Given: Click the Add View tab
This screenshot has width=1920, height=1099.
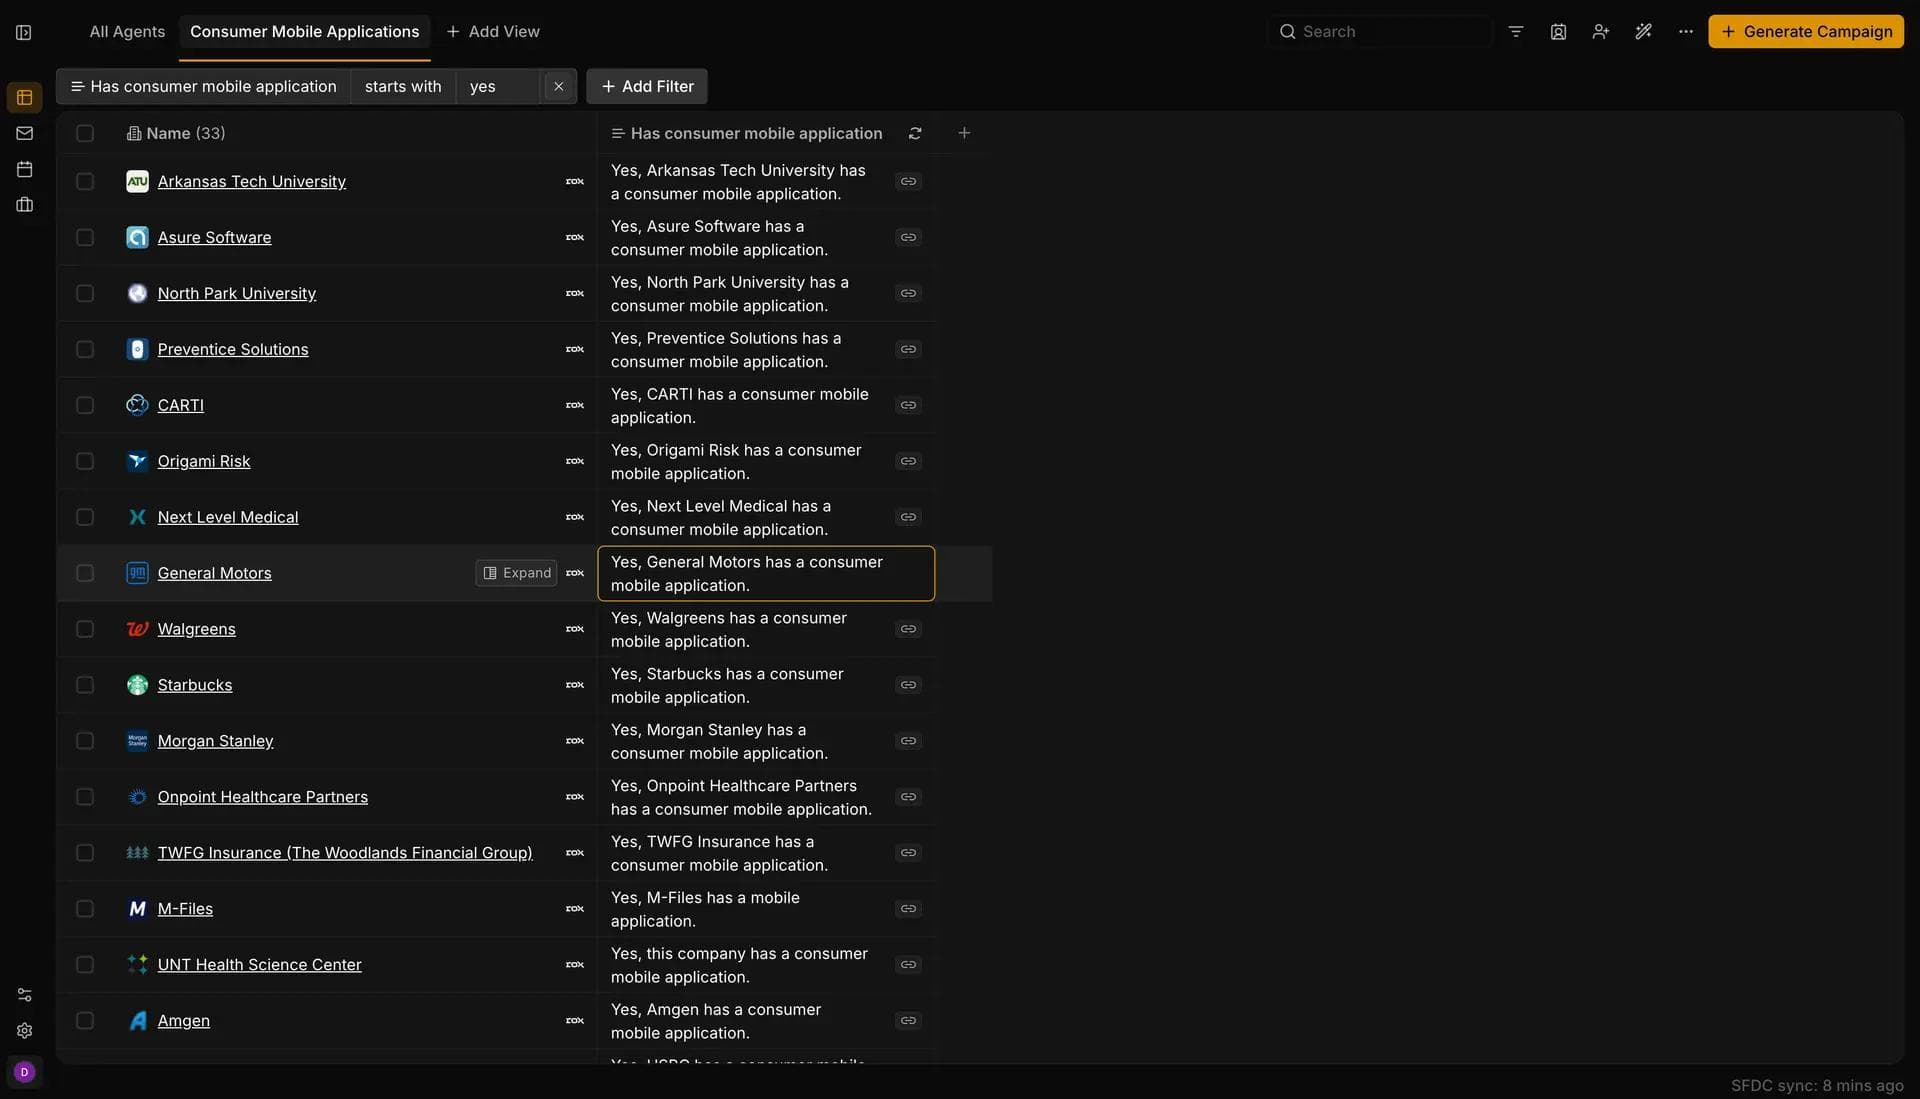Looking at the screenshot, I should [x=493, y=32].
